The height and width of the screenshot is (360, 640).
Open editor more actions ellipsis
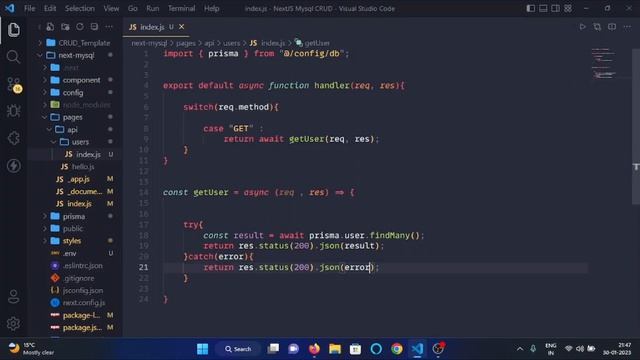627,27
